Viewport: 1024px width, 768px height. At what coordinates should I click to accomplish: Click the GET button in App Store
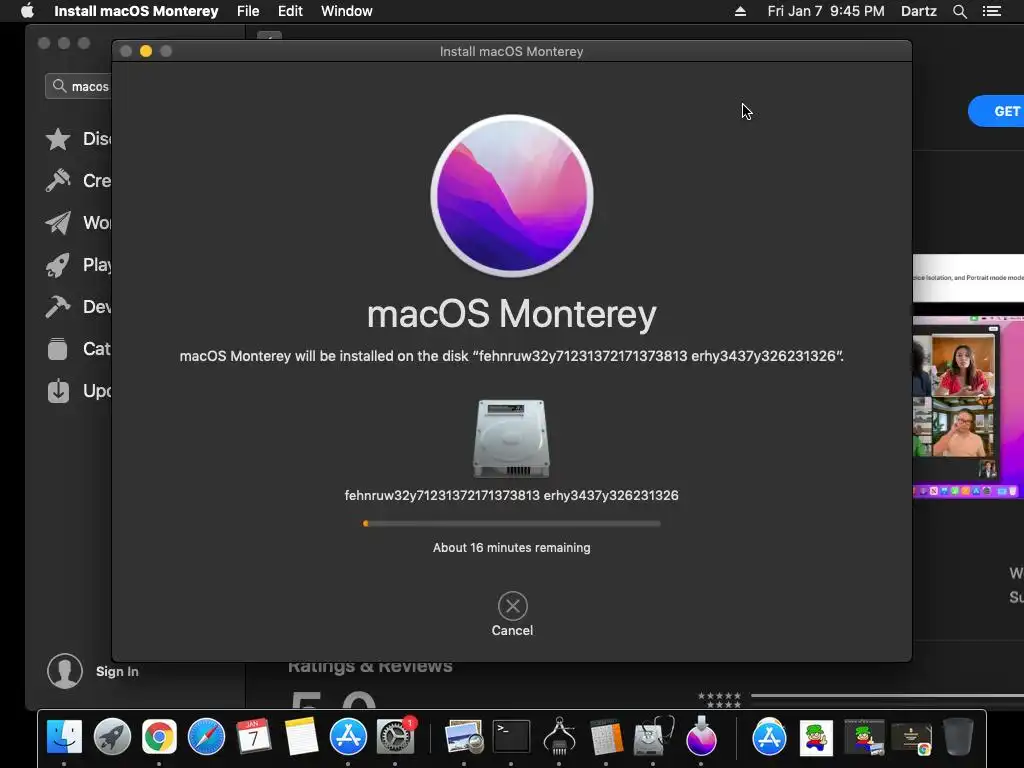pos(997,111)
